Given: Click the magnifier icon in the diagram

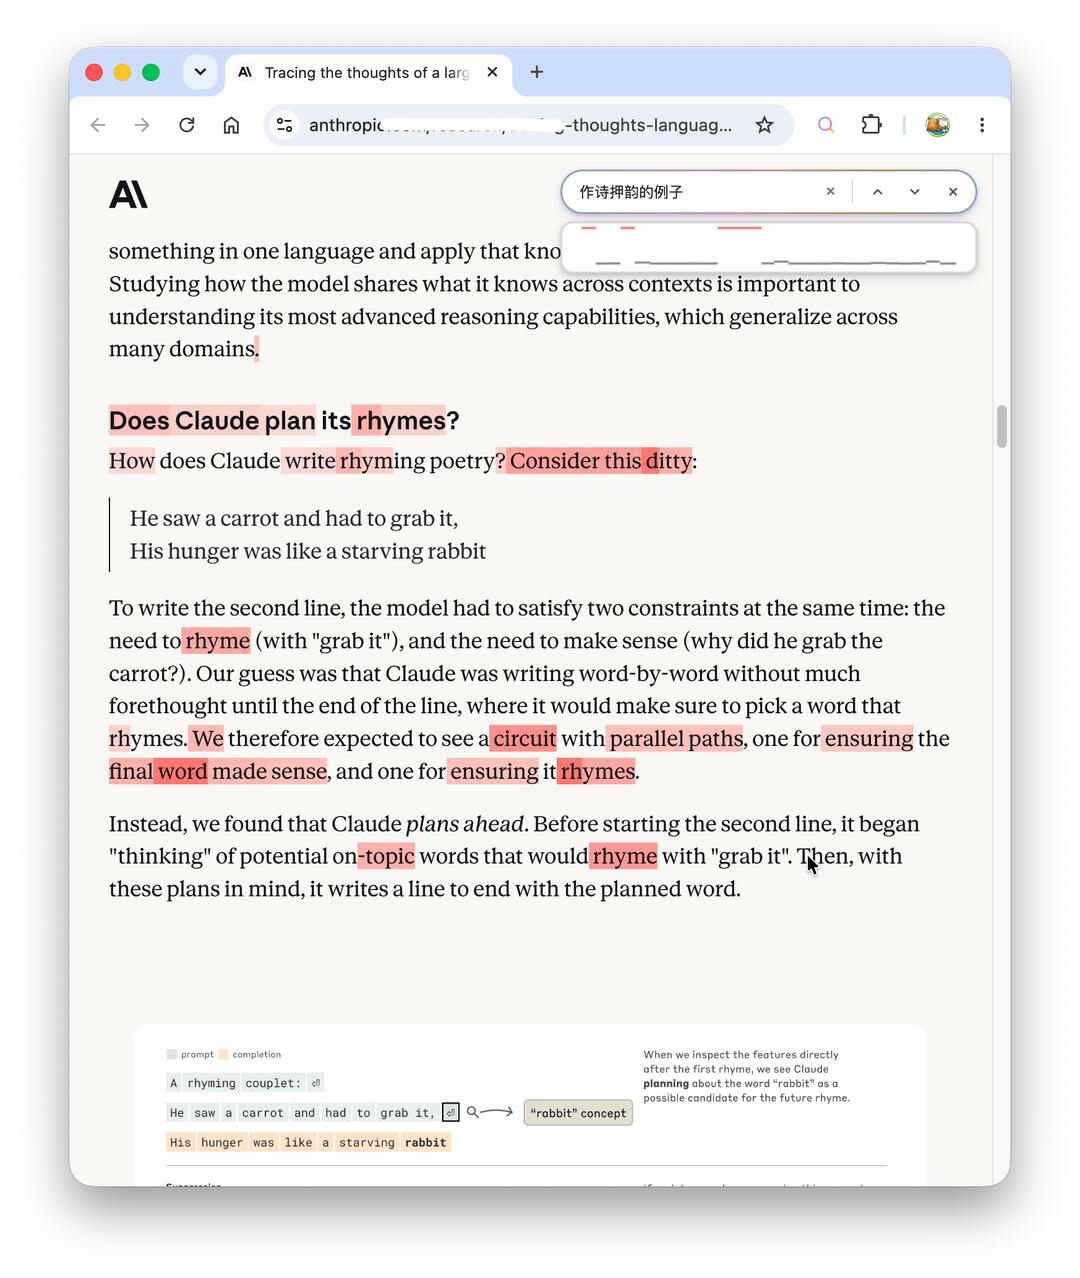Looking at the screenshot, I should tap(473, 1112).
